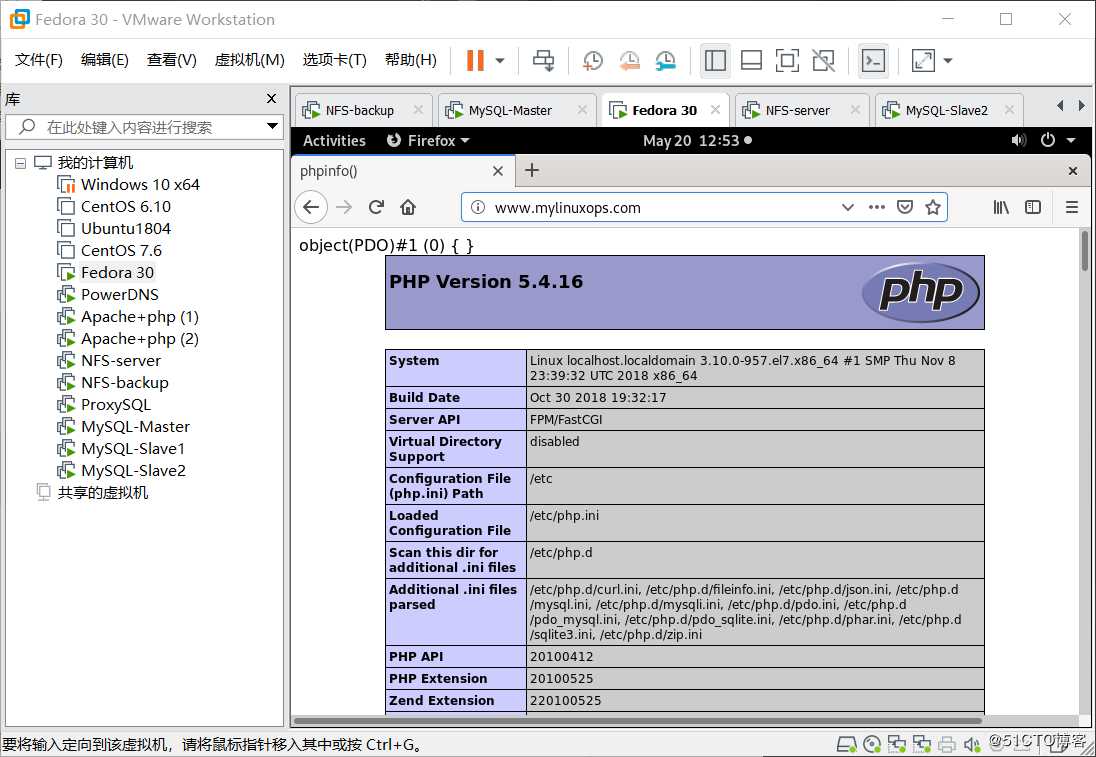Viewport: 1096px width, 757px height.
Task: Open Firefox hamburger menu
Action: click(1072, 207)
